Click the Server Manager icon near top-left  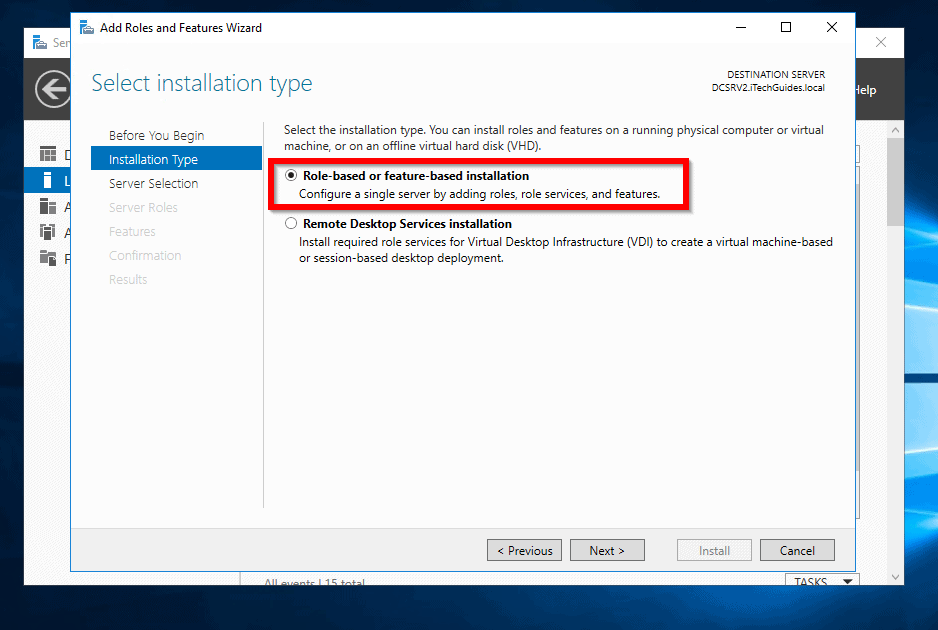point(40,42)
